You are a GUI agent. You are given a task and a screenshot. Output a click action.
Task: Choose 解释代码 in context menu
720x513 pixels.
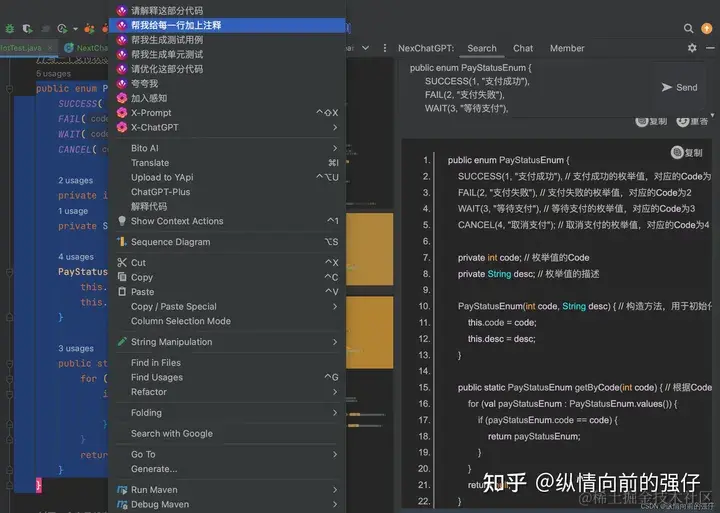[x=227, y=206]
